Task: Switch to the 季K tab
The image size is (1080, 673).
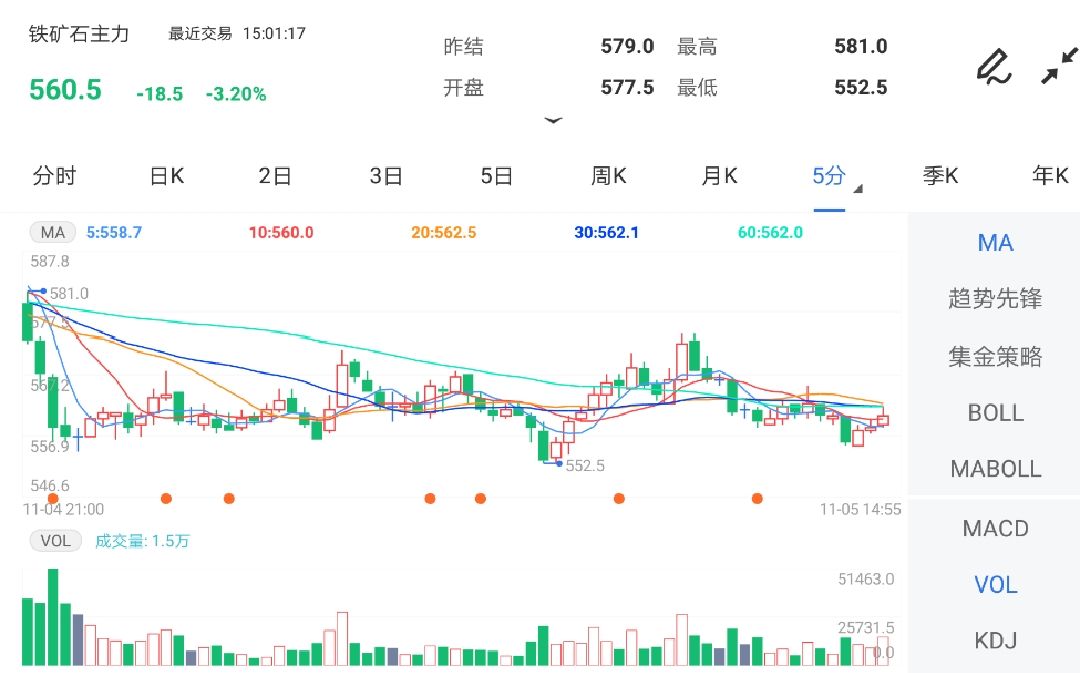Action: point(940,176)
